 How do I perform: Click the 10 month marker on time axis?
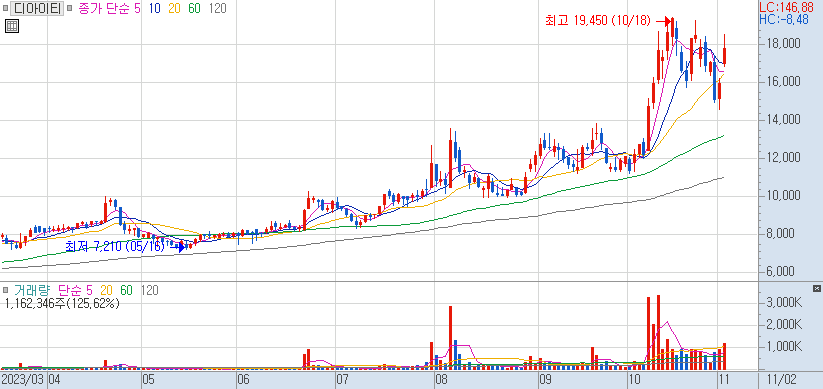coord(635,379)
